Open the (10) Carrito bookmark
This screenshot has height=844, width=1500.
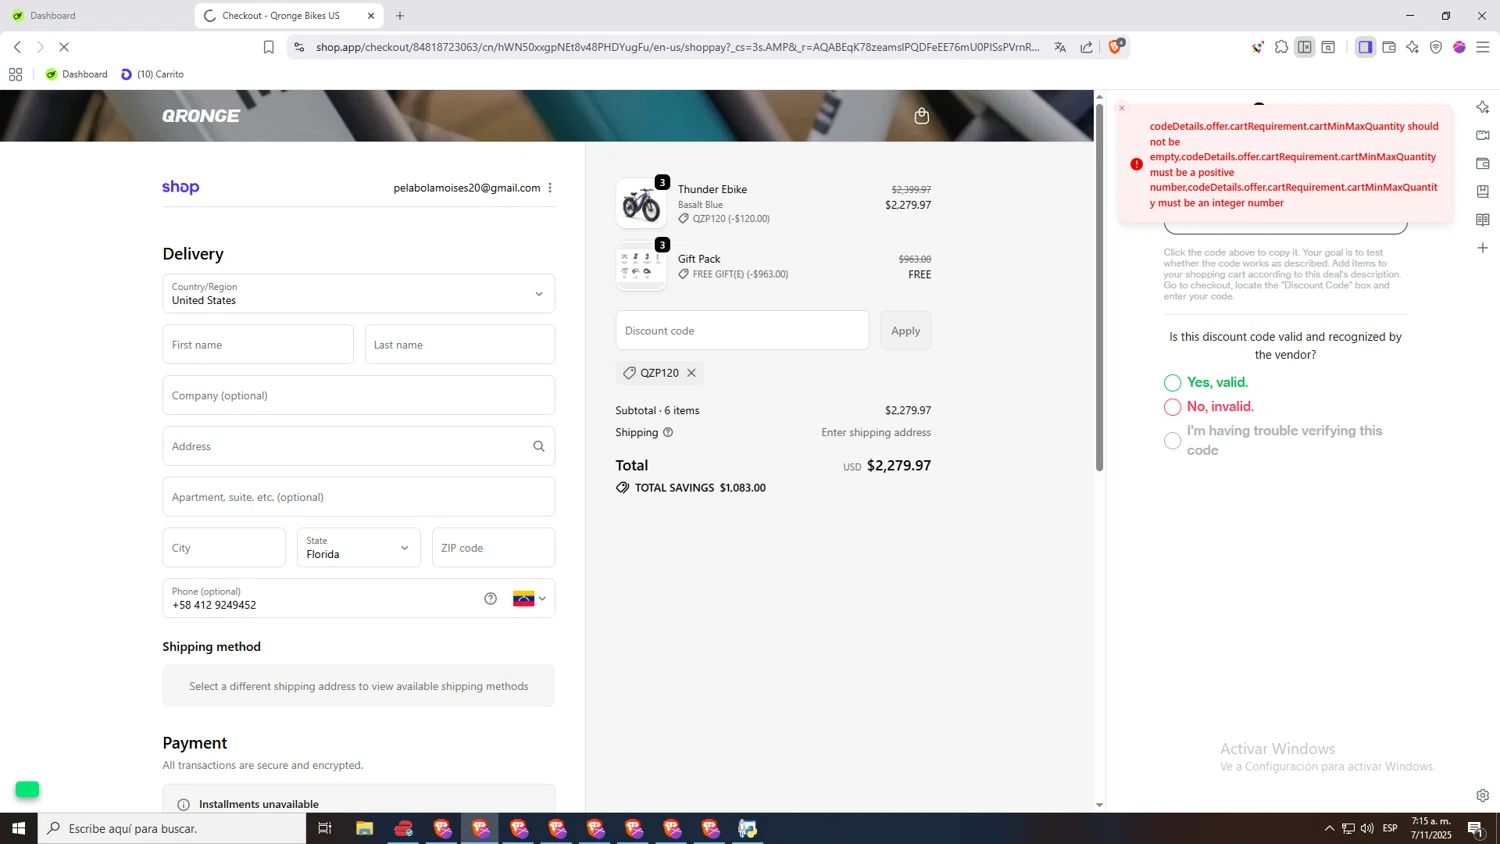(x=152, y=74)
